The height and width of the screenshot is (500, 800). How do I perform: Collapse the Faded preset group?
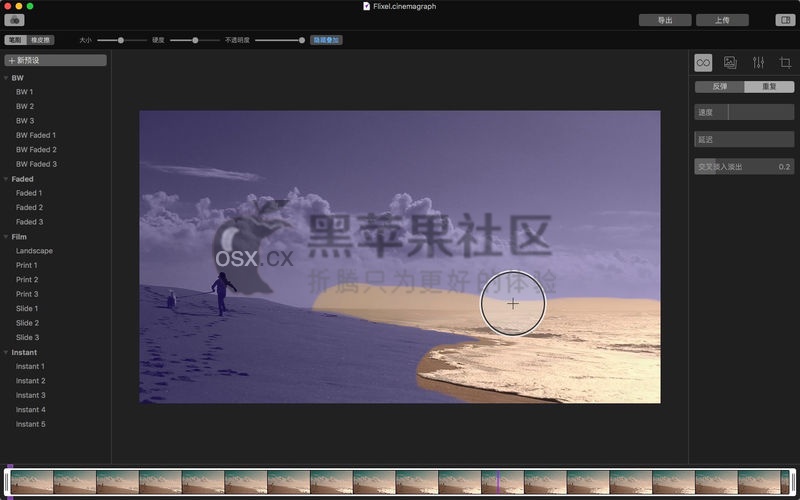coord(6,179)
